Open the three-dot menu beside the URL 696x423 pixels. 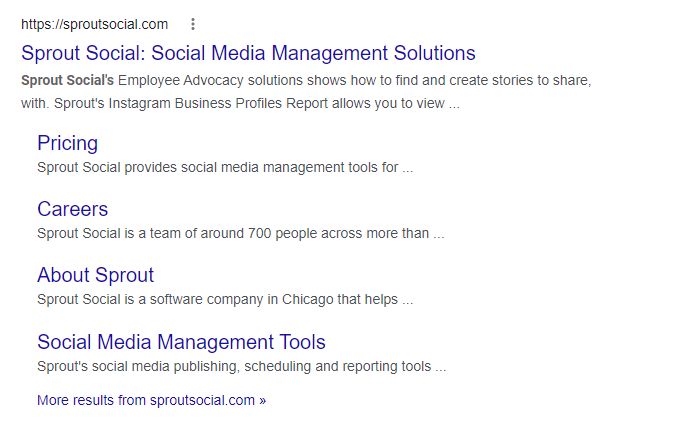click(x=193, y=24)
